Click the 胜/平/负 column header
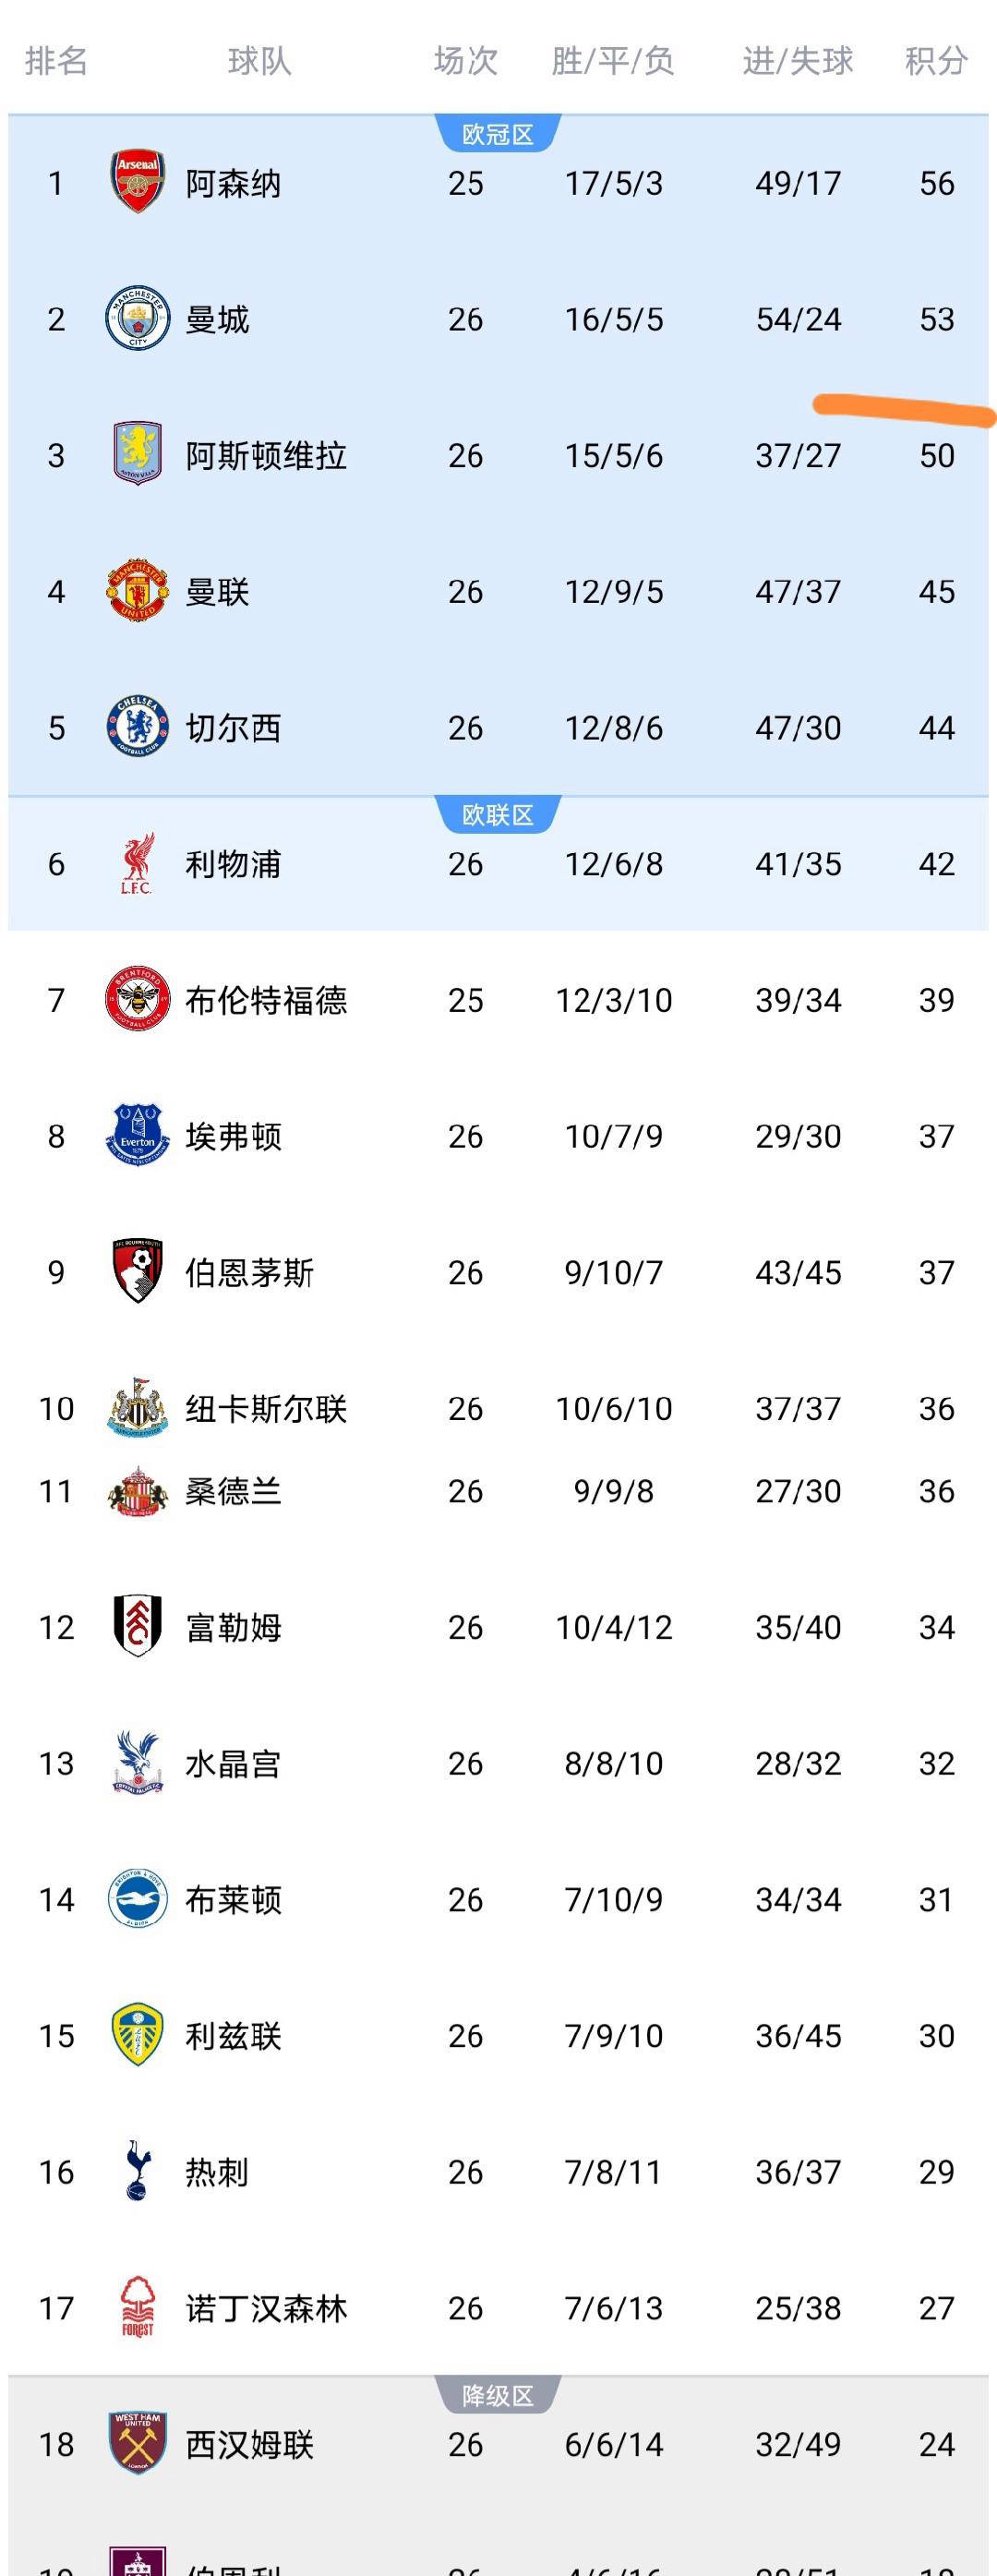The width and height of the screenshot is (997, 2576). click(x=613, y=61)
